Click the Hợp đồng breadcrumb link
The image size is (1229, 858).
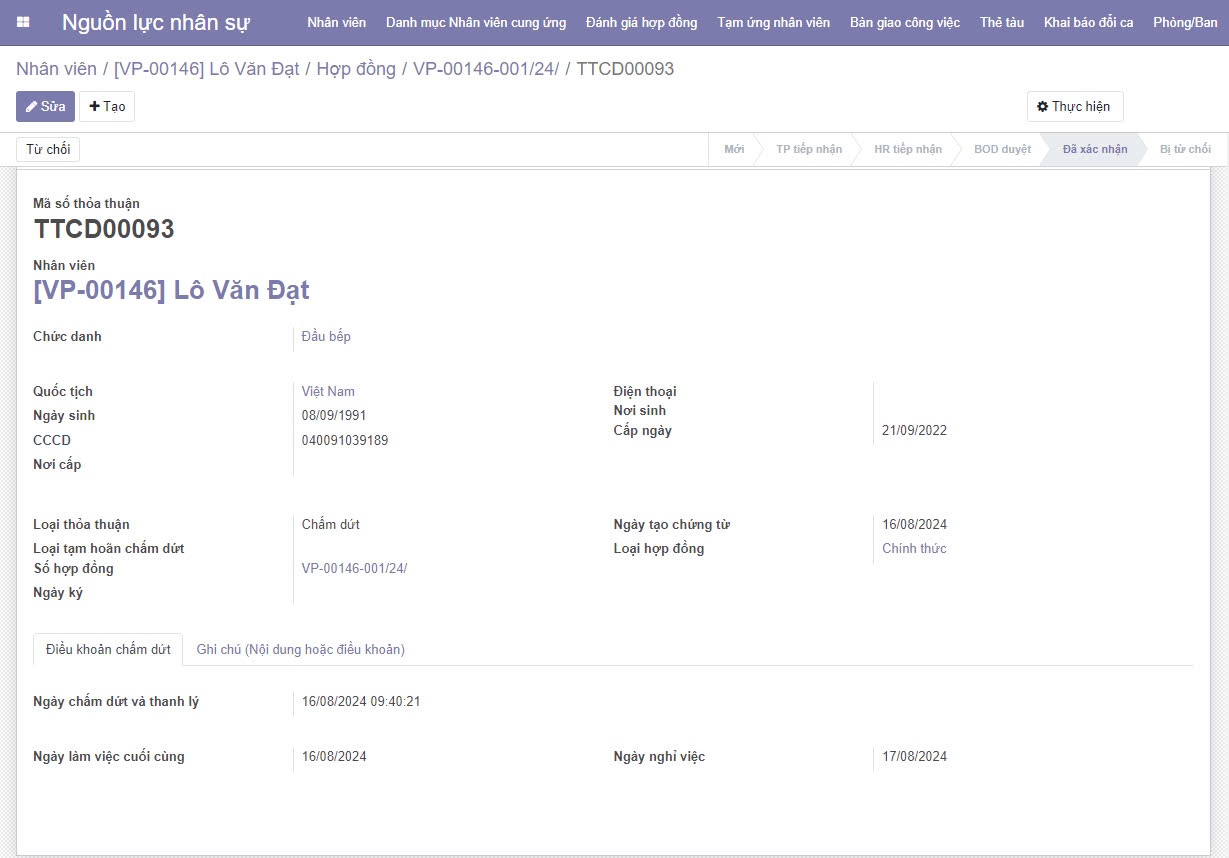[x=356, y=69]
